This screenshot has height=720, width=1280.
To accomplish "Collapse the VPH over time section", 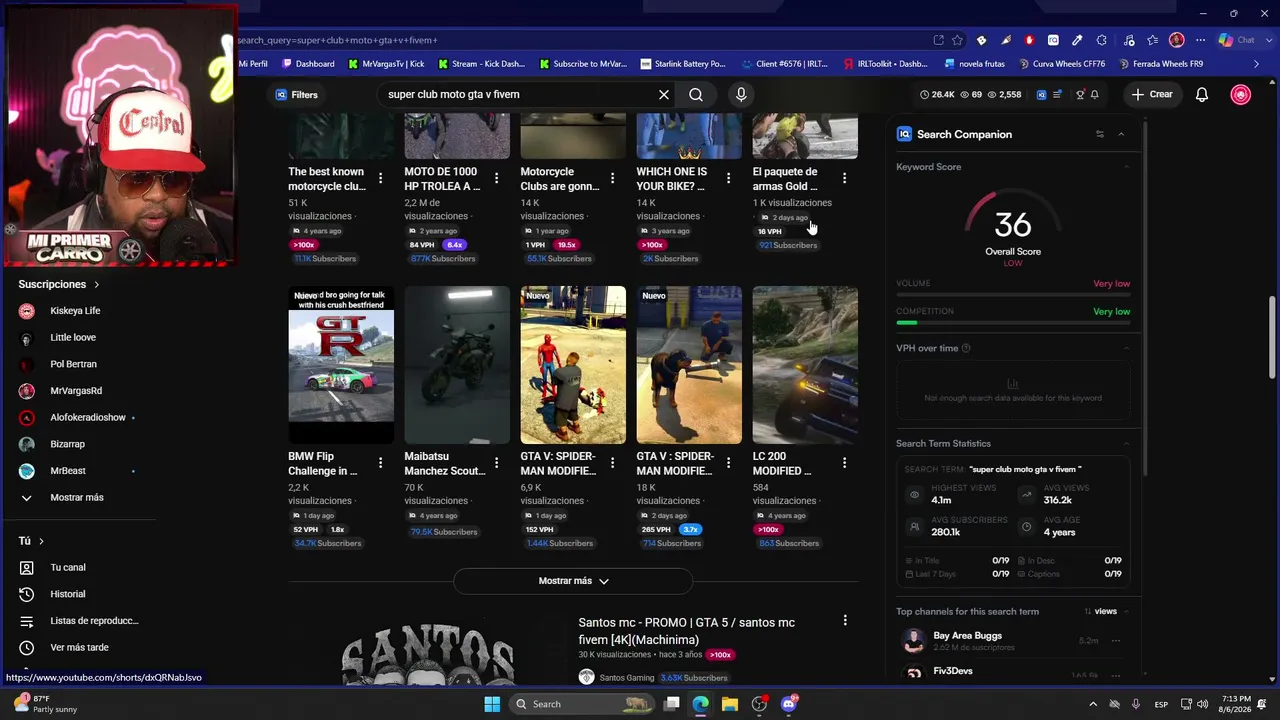I will (x=1126, y=348).
